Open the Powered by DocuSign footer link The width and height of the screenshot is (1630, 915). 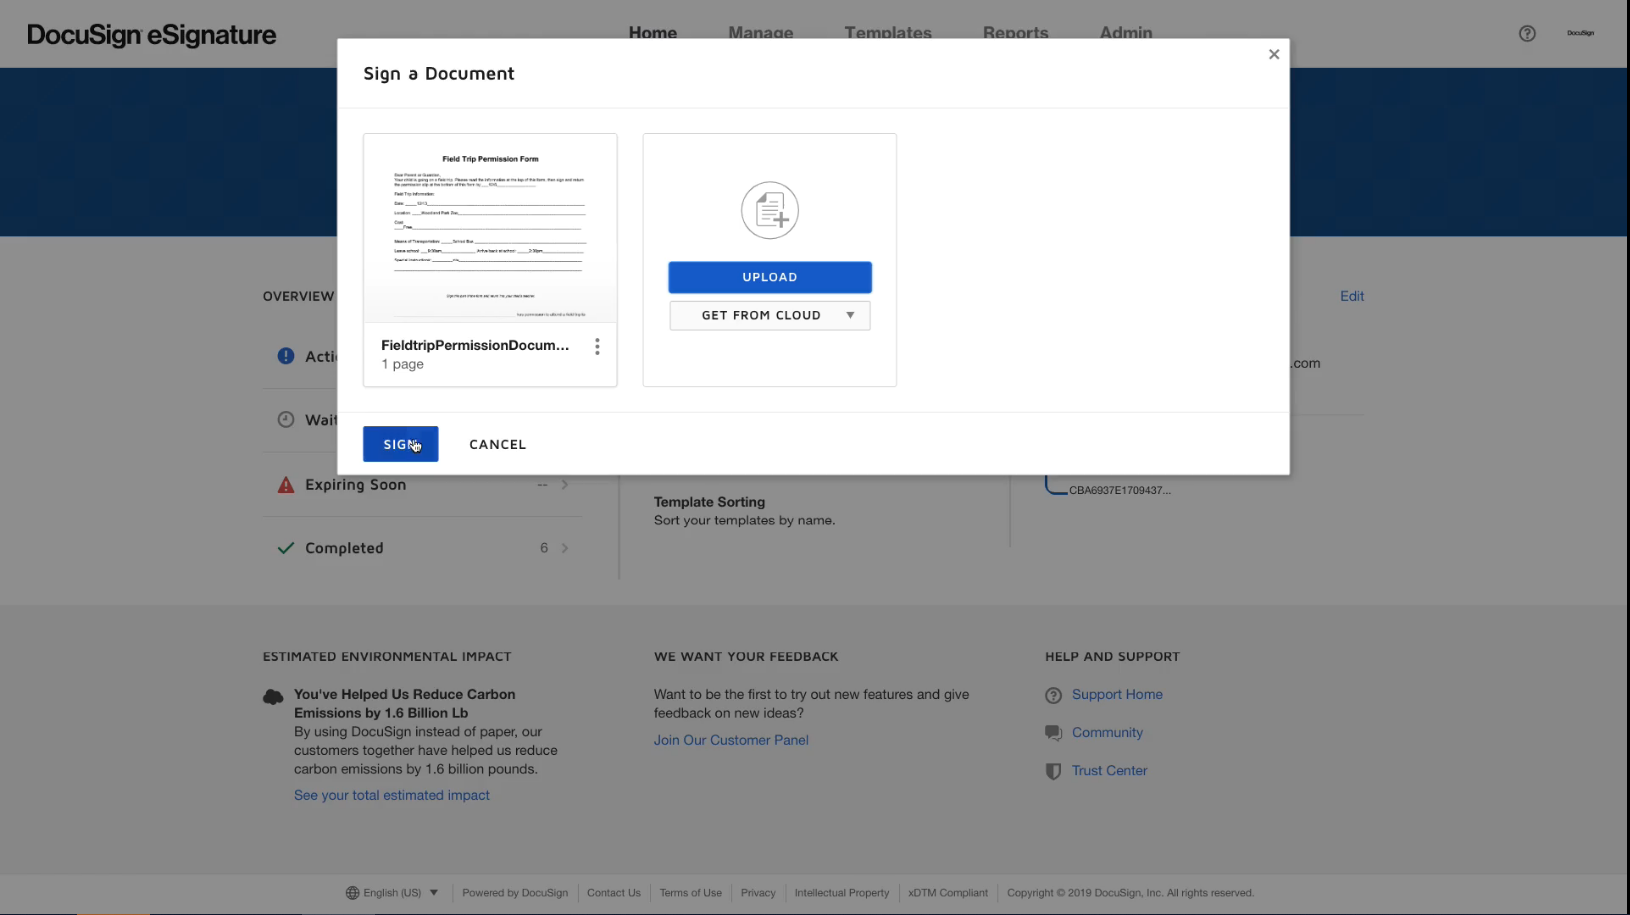click(x=515, y=893)
